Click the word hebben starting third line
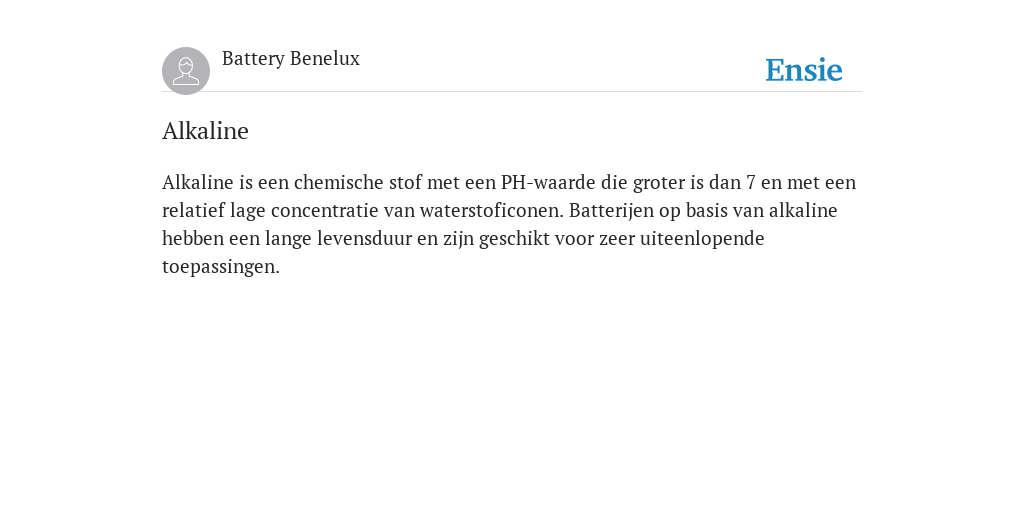Image resolution: width=1024 pixels, height=512 pixels. [193, 238]
